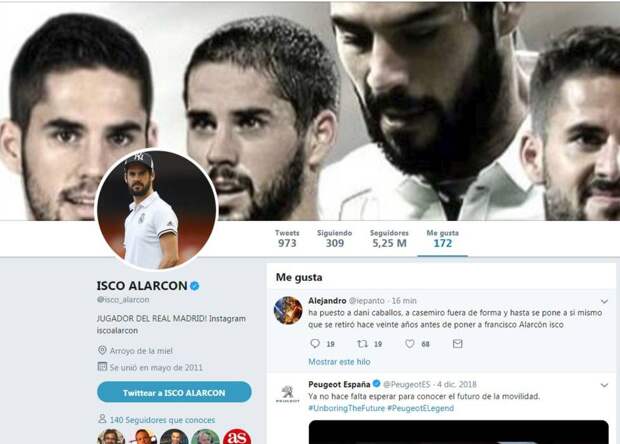The width and height of the screenshot is (620, 444).
Task: Click the blue verified badge next to ISCO ALARCON
Action: tap(195, 285)
